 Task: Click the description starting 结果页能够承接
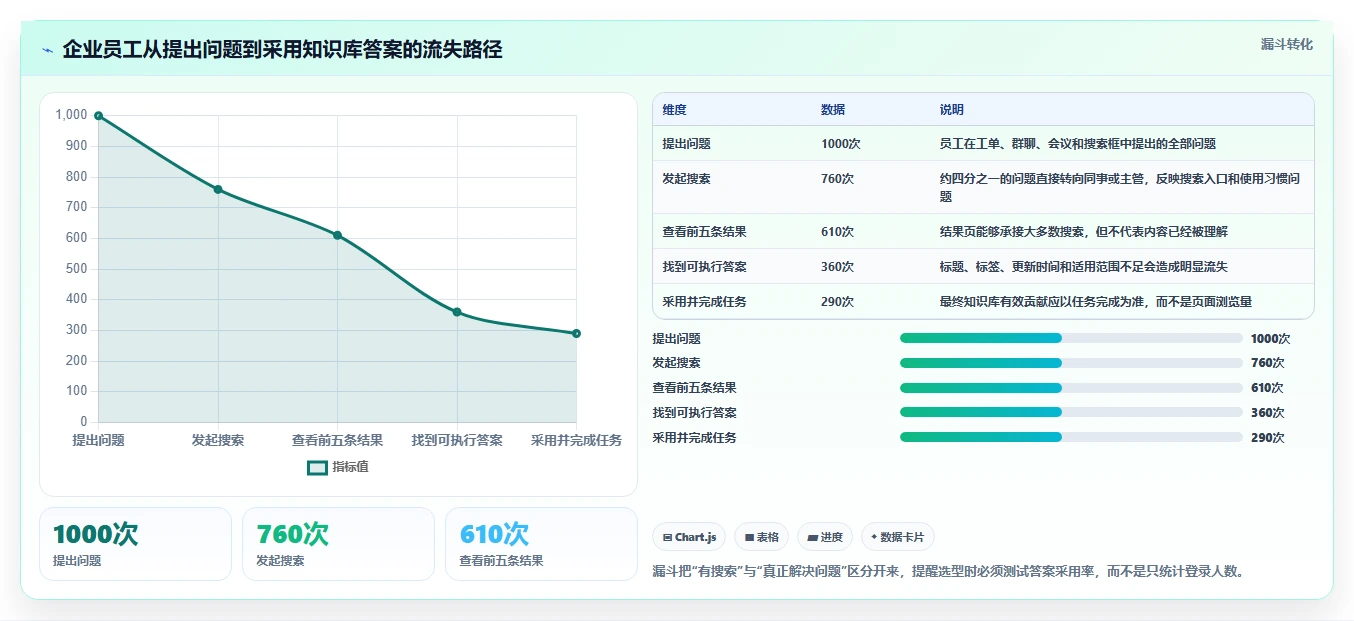coord(1084,232)
